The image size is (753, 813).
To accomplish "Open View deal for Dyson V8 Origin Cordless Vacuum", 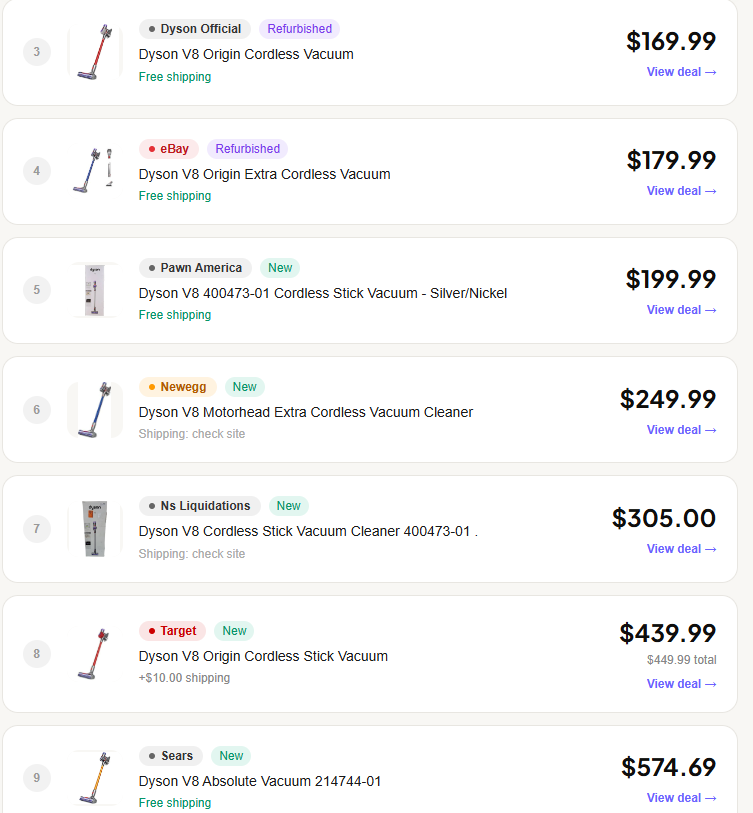I will (681, 71).
